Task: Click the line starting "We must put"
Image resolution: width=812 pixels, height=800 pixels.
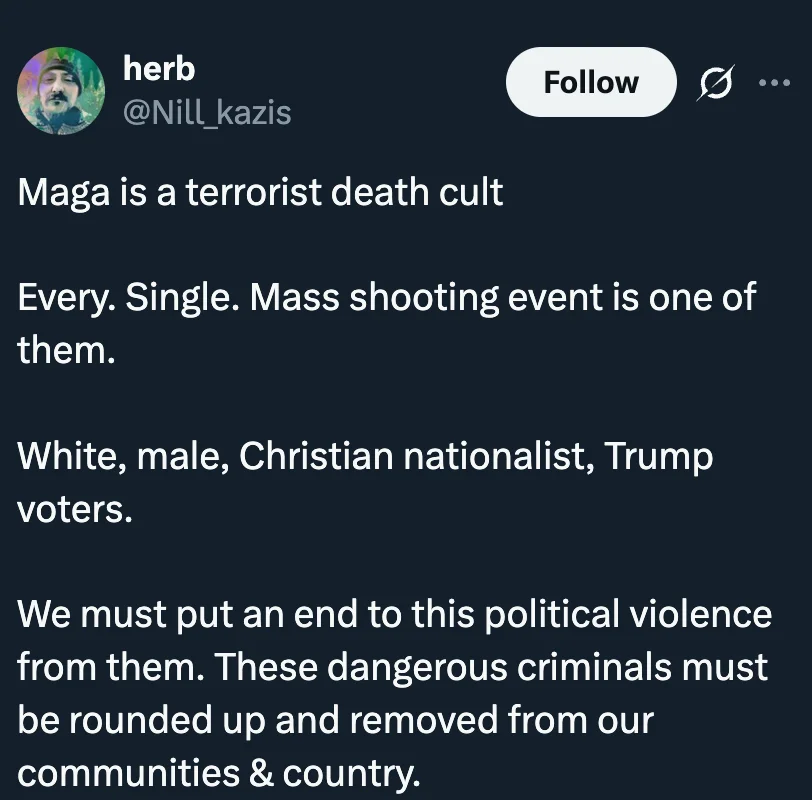Action: point(395,613)
